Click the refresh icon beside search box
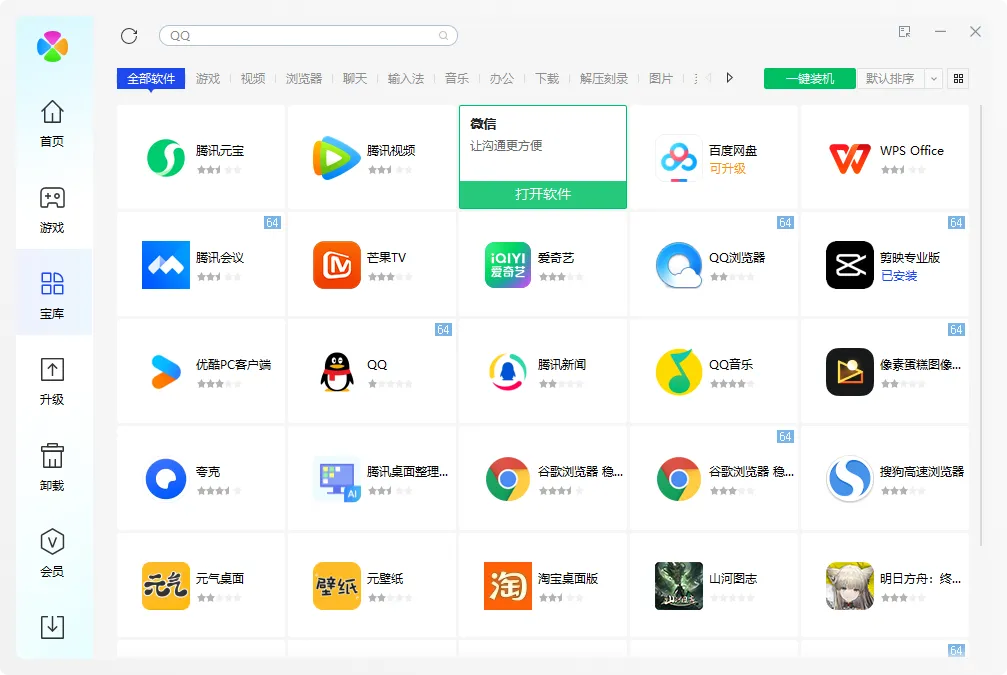This screenshot has width=1007, height=675. coord(129,36)
